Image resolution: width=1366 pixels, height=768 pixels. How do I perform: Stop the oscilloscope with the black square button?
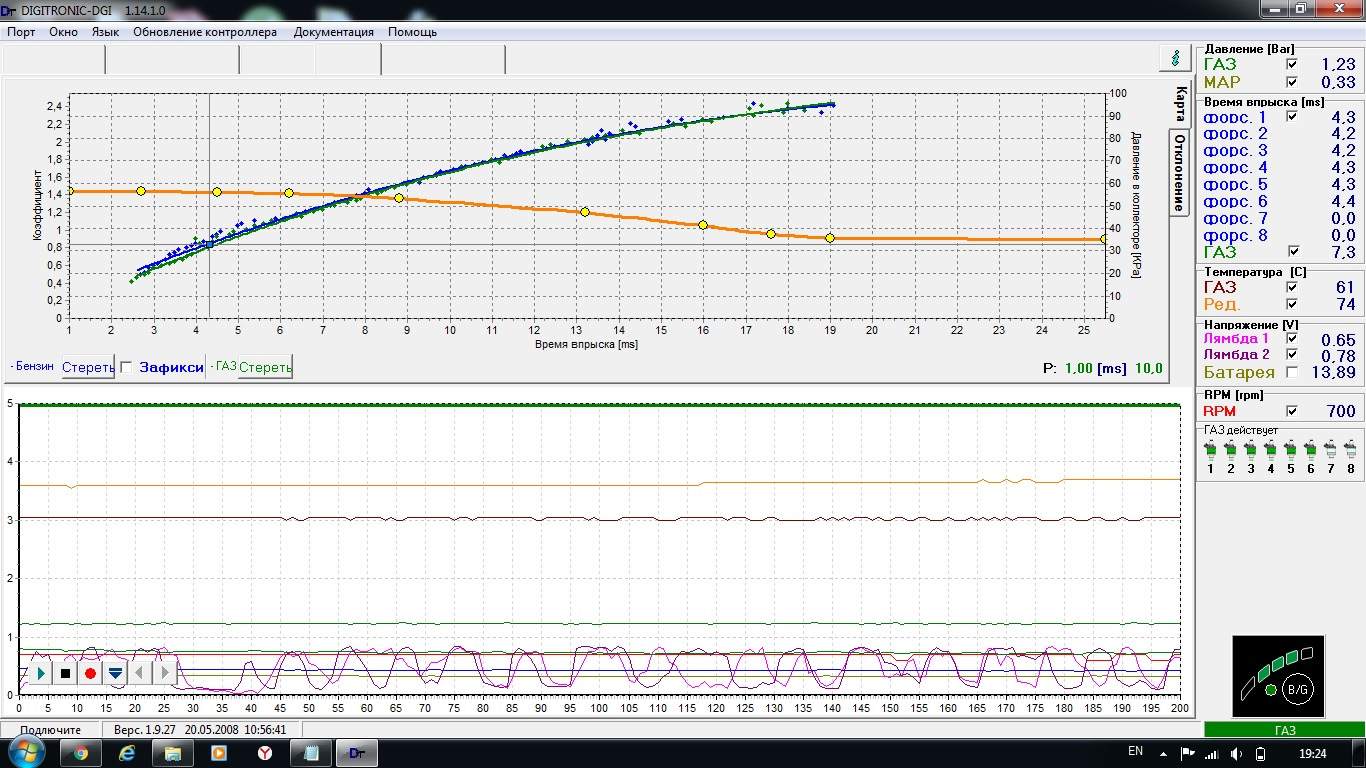tap(65, 673)
